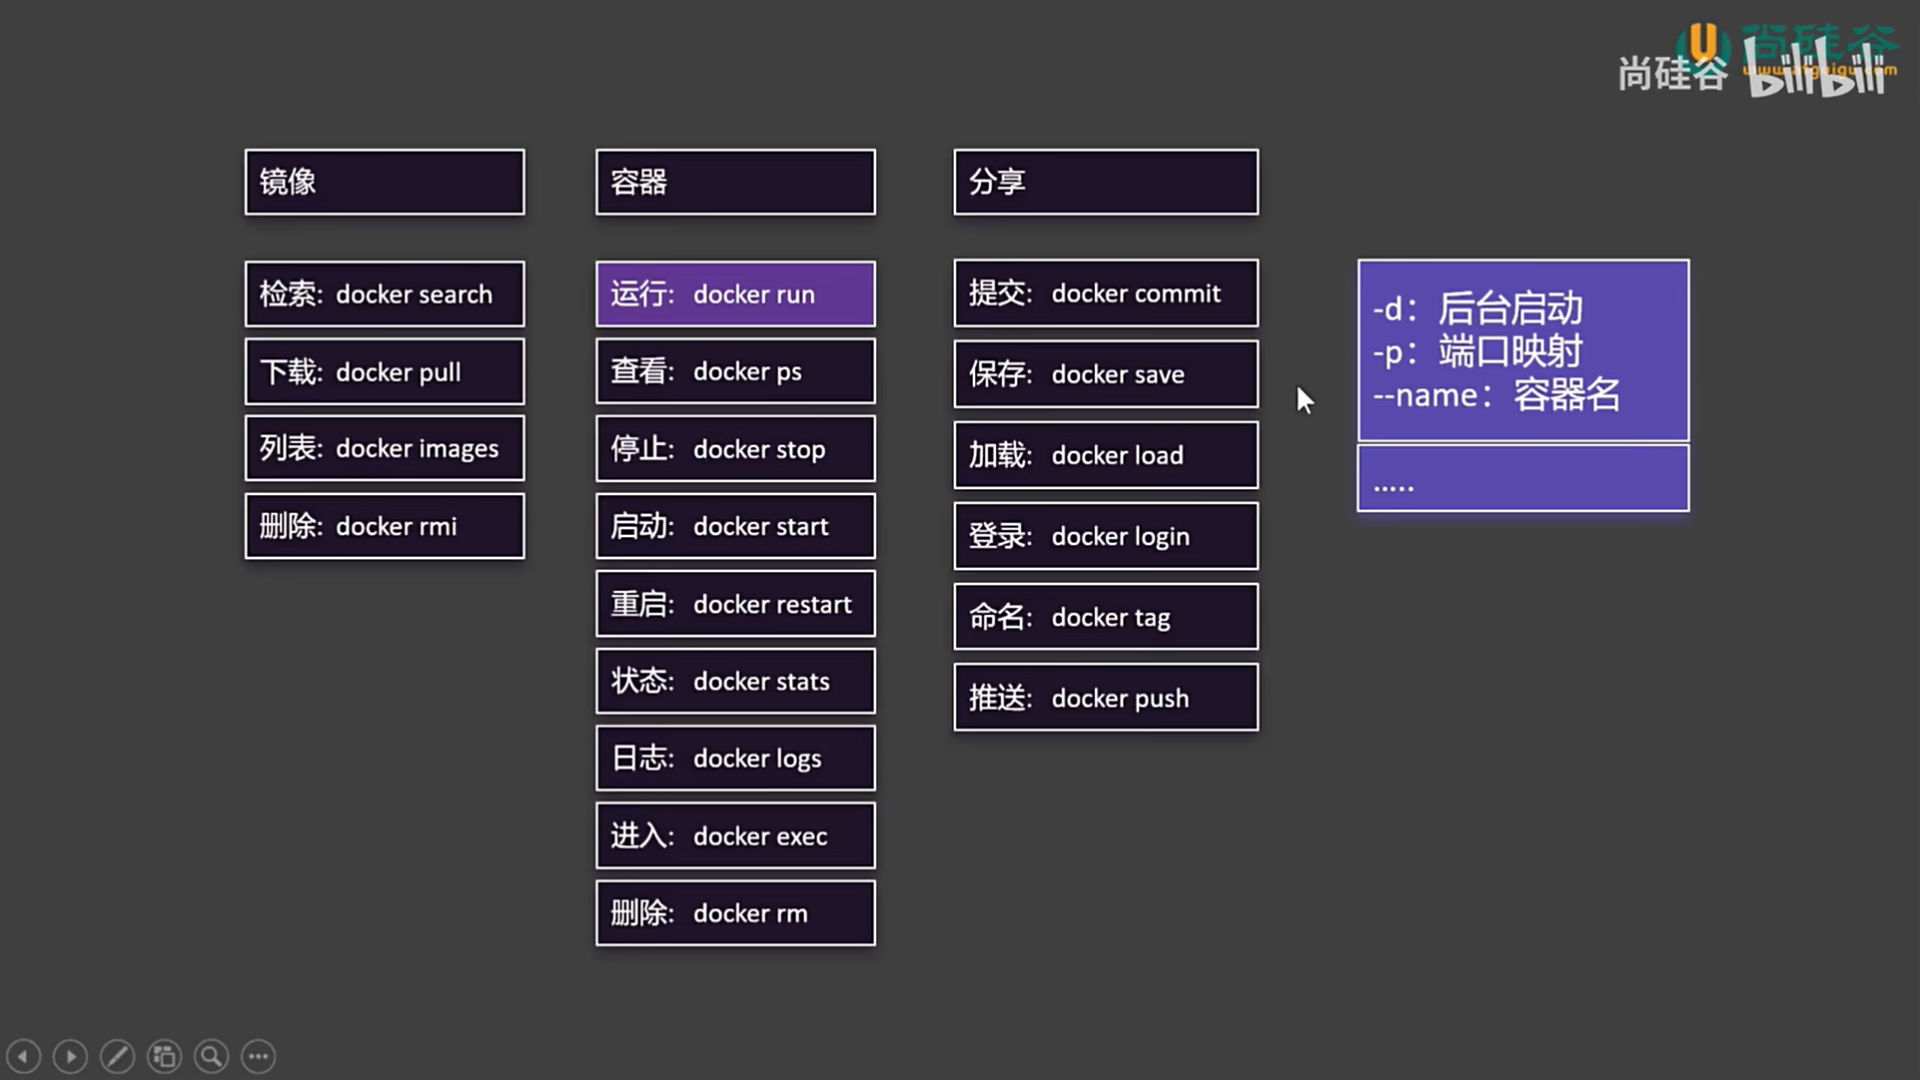Select the 容器 category header

(735, 182)
